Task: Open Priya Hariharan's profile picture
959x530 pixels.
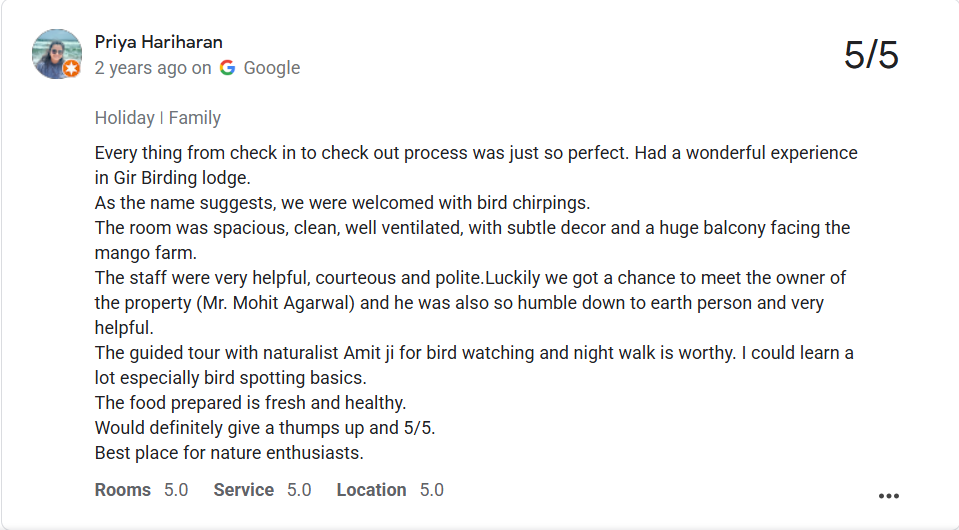Action: [56, 54]
